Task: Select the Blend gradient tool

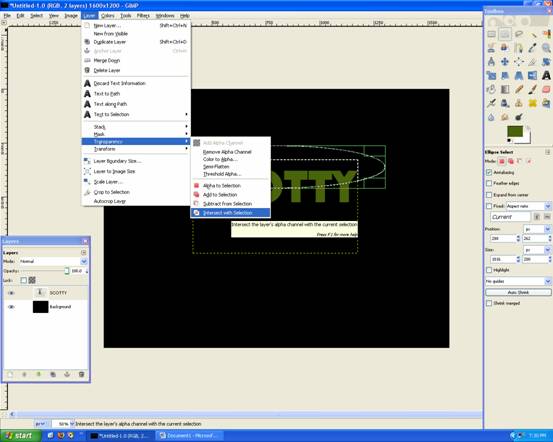Action: (505, 89)
